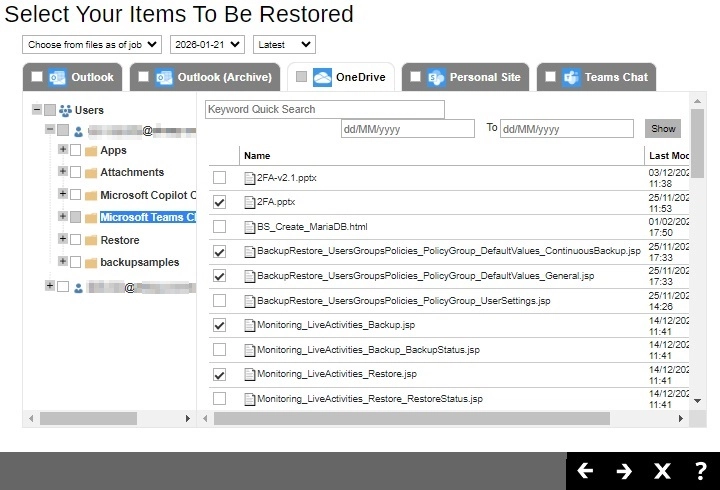Open the 'Choose from files as of job' dropdown
Image resolution: width=720 pixels, height=490 pixels.
coord(92,45)
